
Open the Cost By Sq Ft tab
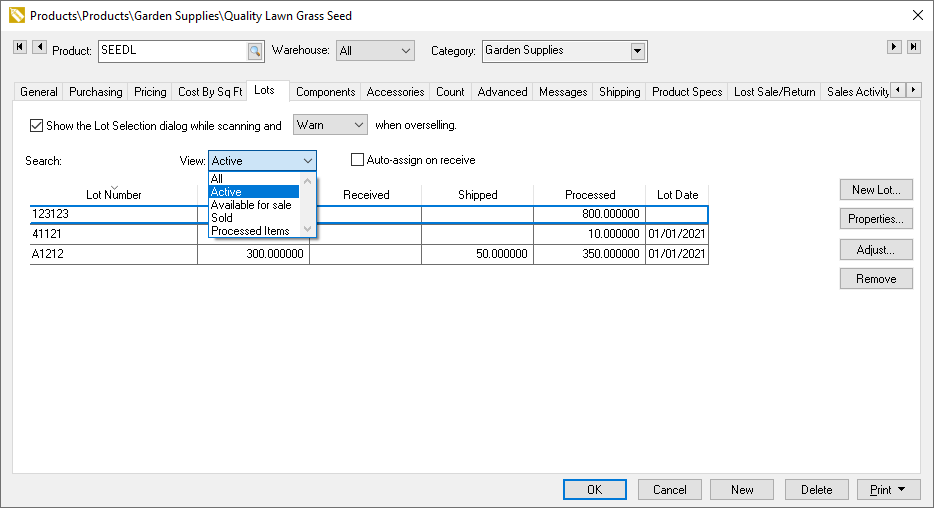click(210, 92)
